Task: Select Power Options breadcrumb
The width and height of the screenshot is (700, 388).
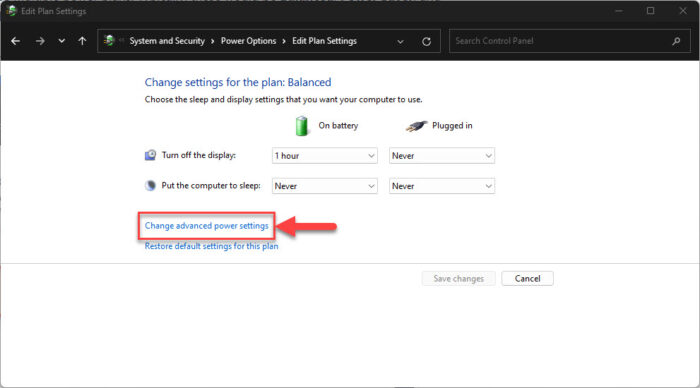Action: click(x=248, y=41)
